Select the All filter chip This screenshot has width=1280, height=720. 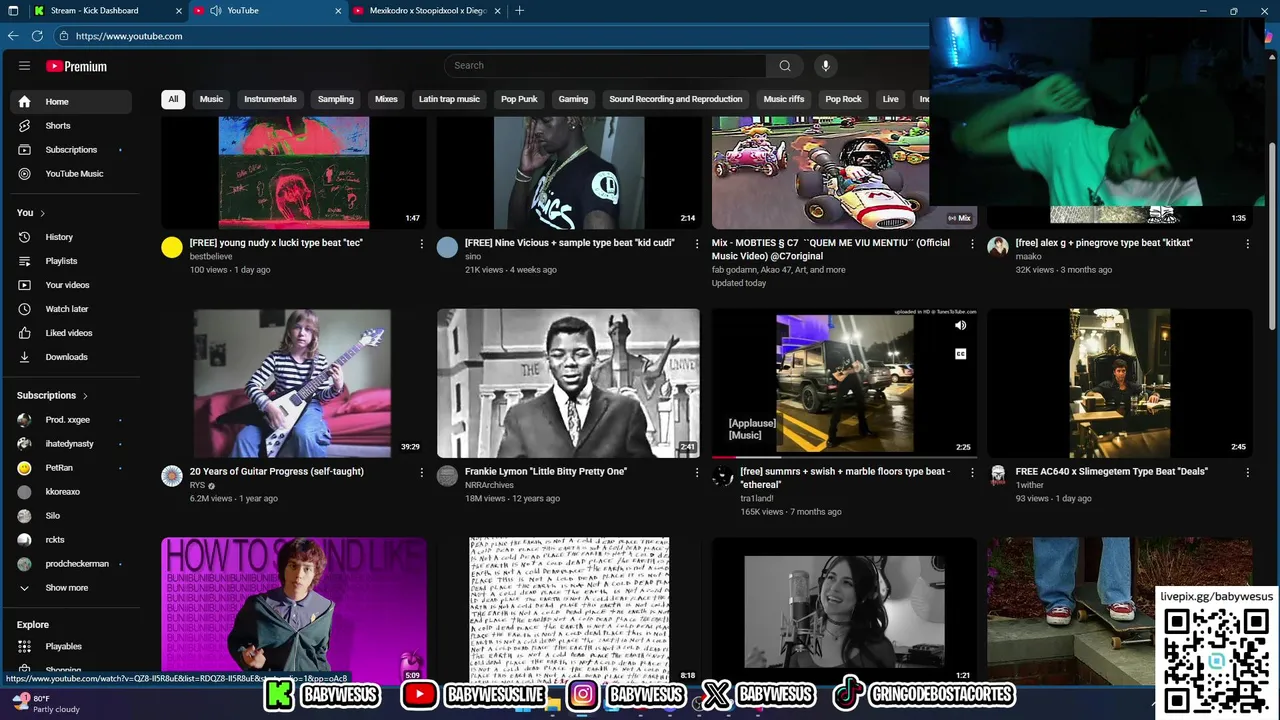click(x=173, y=99)
